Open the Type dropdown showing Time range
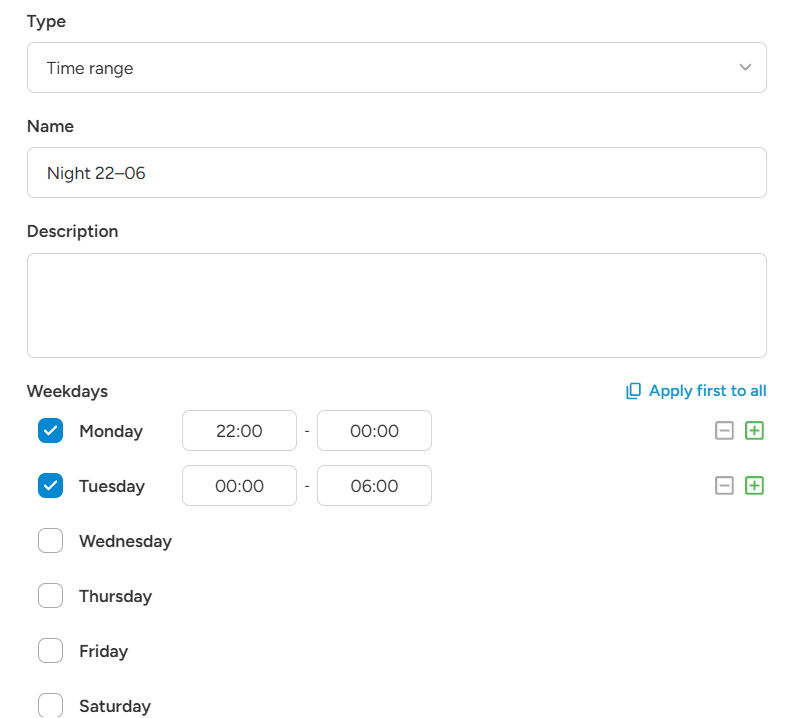 (396, 68)
